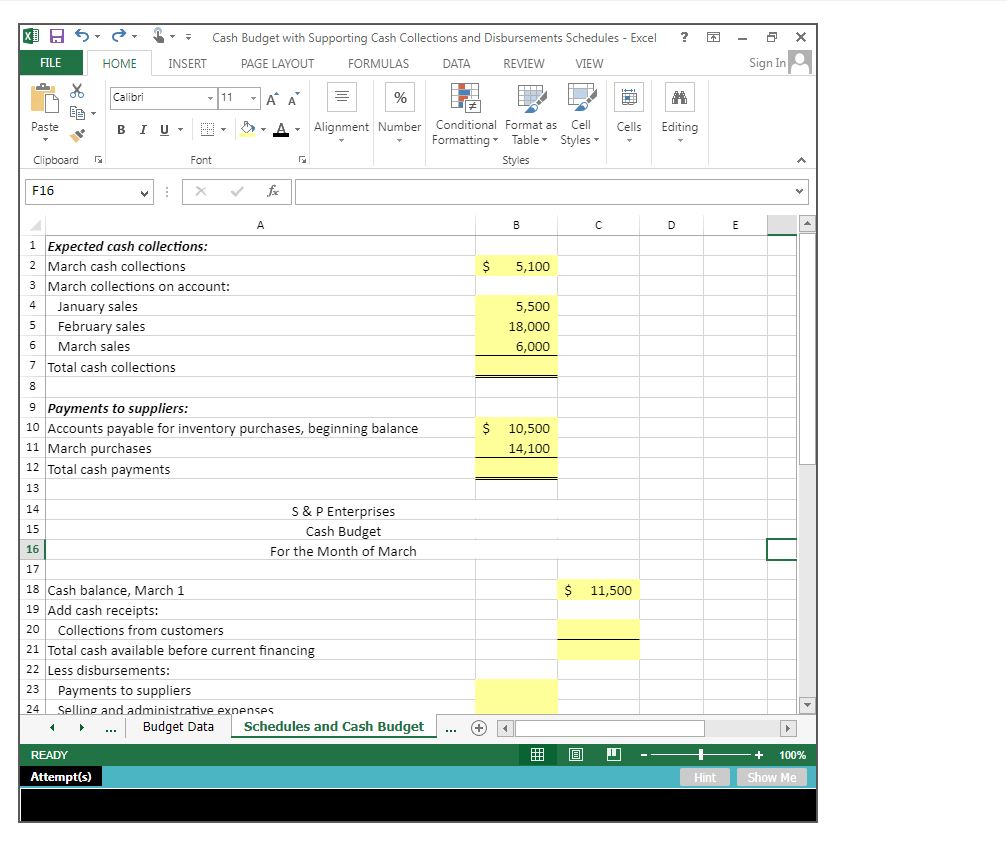1007x849 pixels.
Task: Open borders dropdown arrow
Action: 223,130
